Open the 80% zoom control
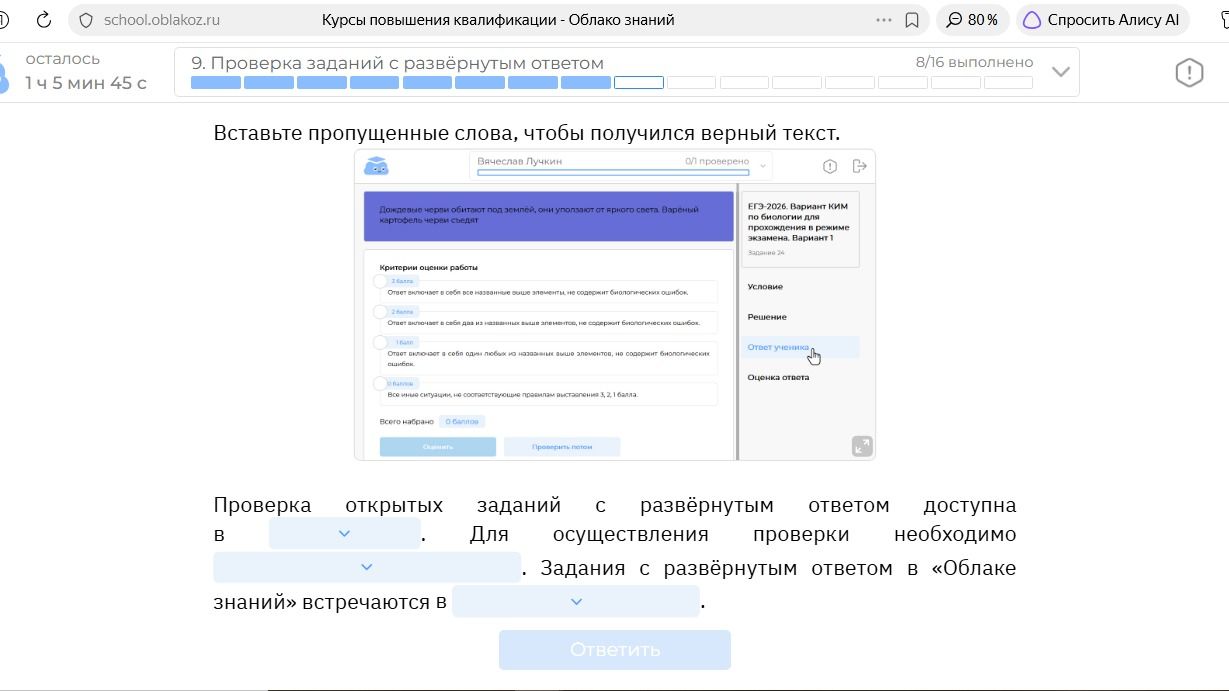The height and width of the screenshot is (691, 1229). tap(972, 20)
